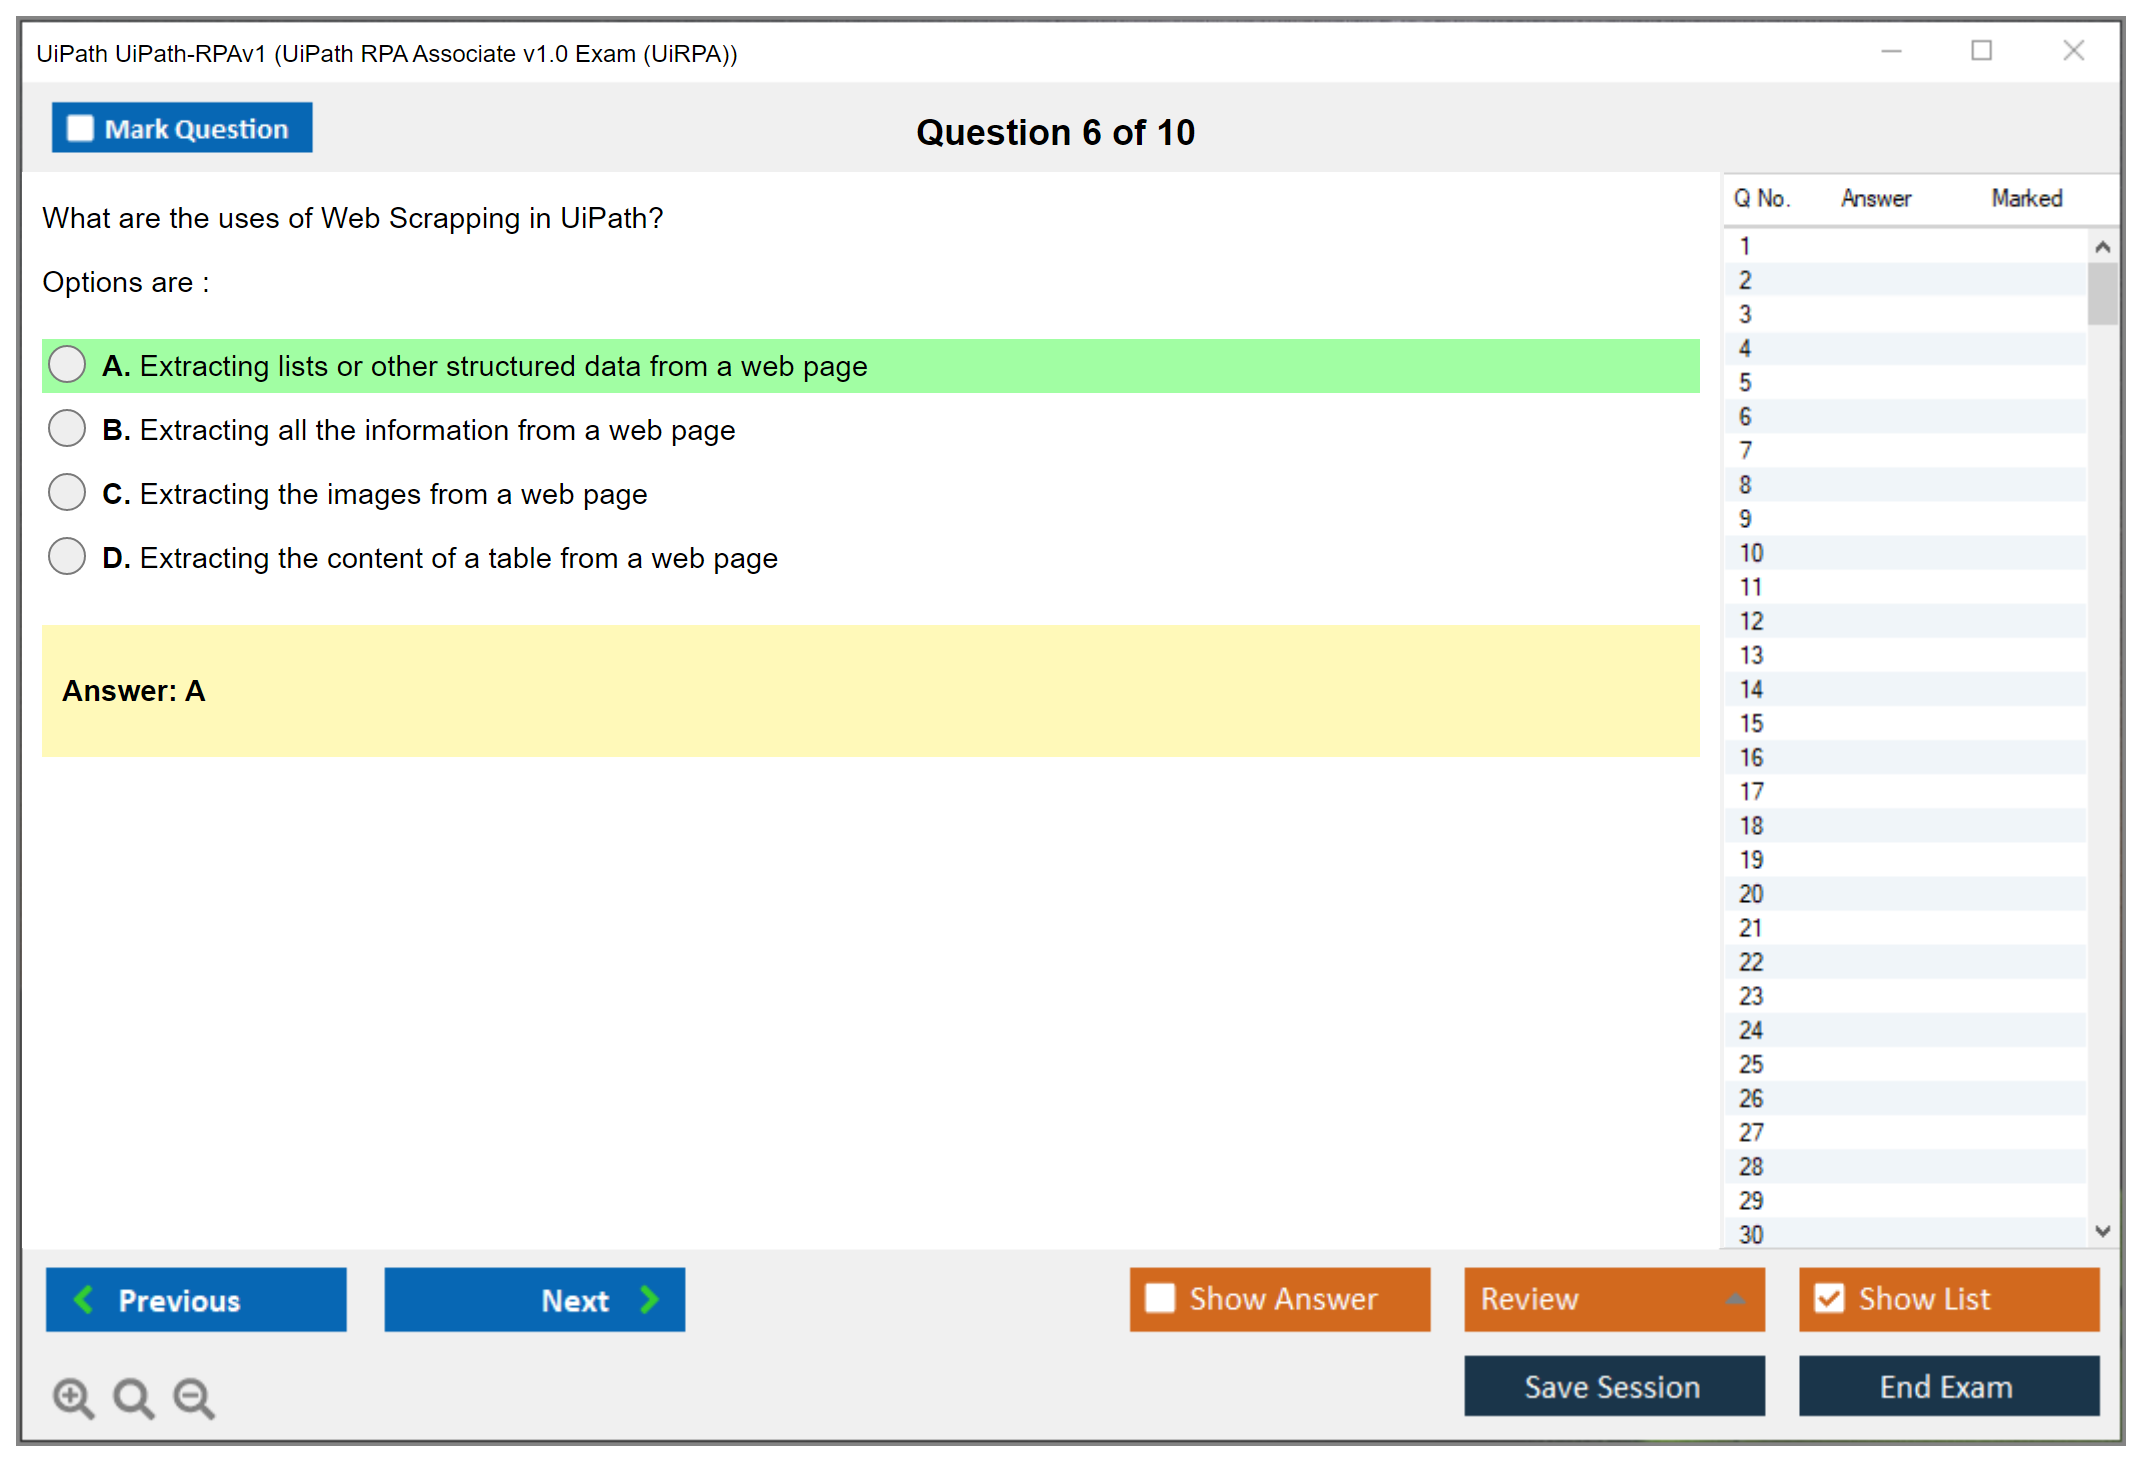Click the zoom out magnifier icon

pos(193,1397)
